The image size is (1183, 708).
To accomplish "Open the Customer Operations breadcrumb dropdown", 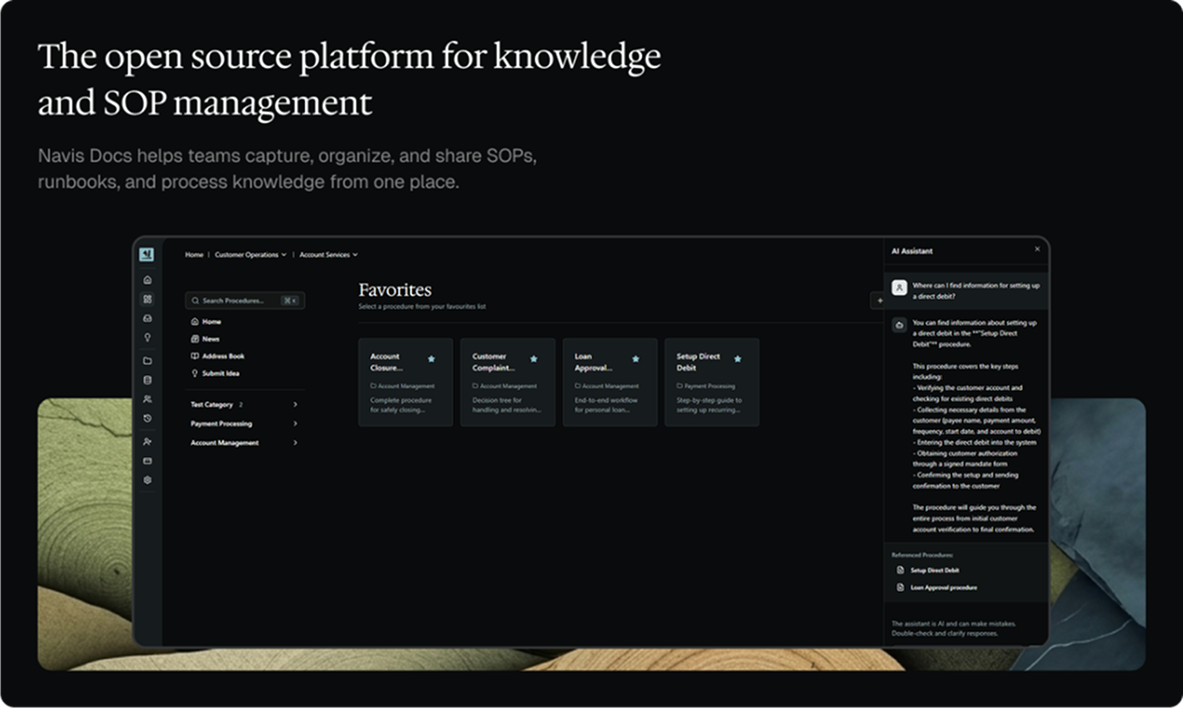I will [250, 255].
